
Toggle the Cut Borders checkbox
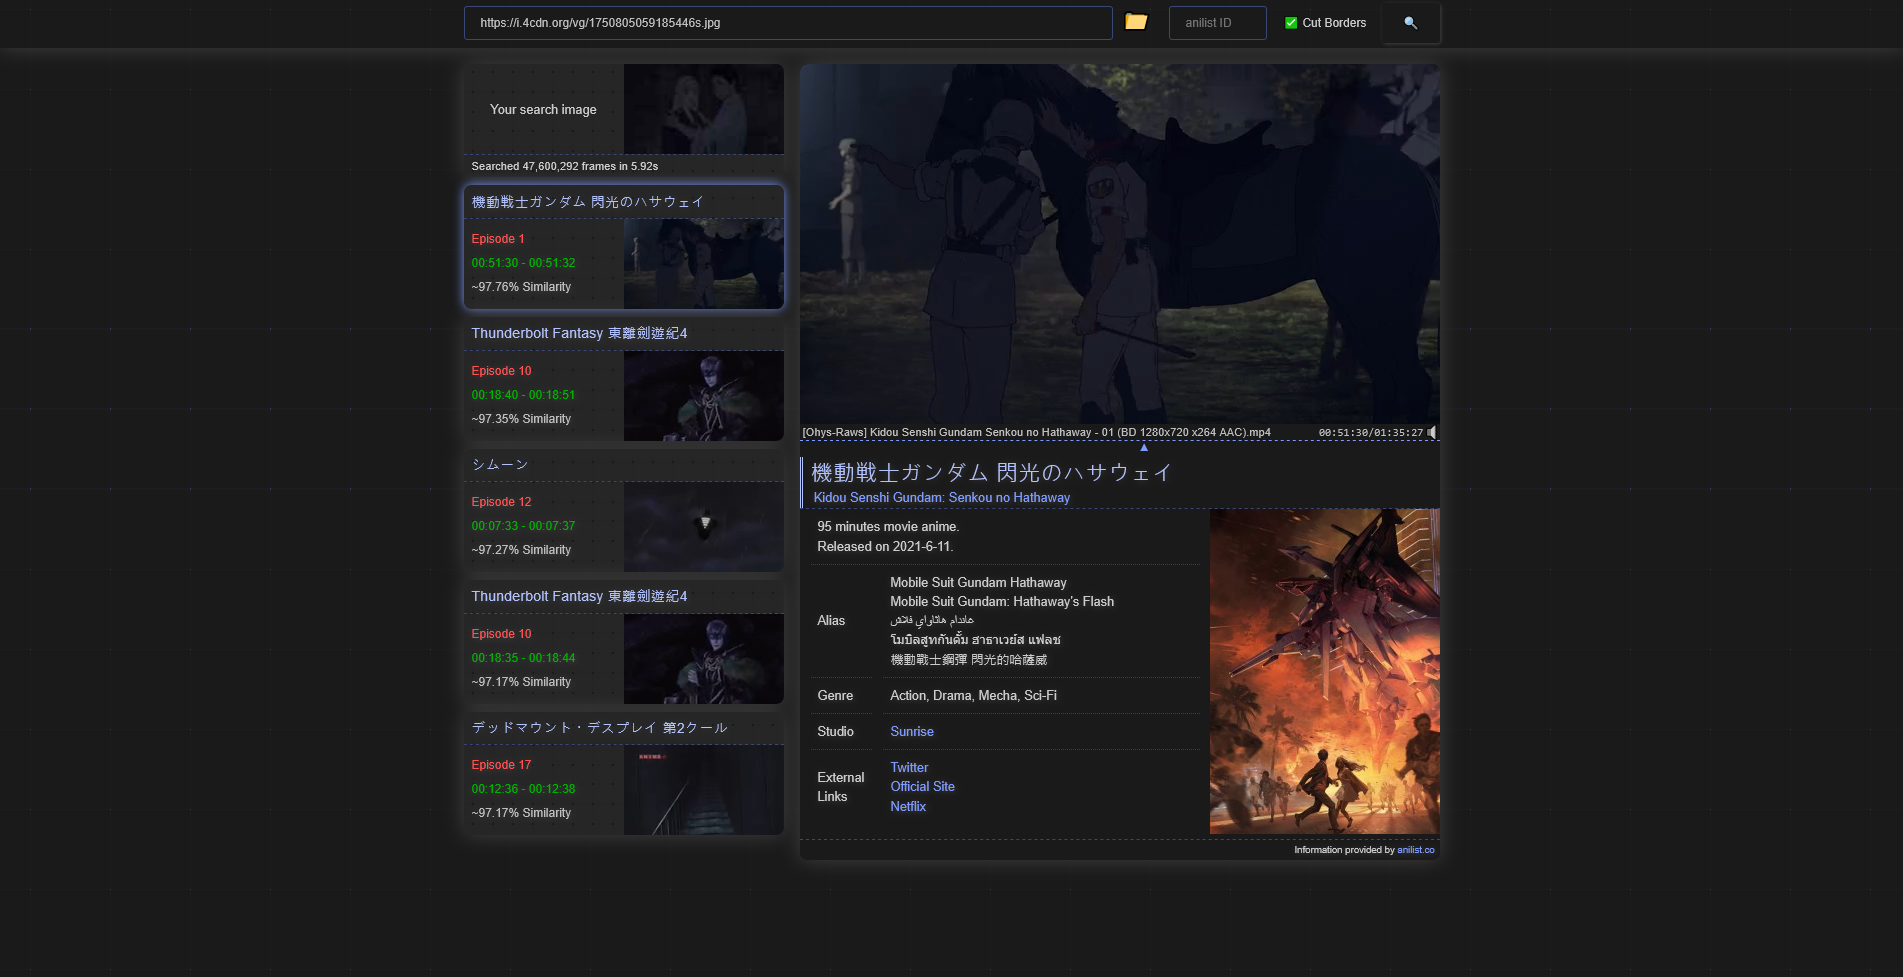(1291, 23)
